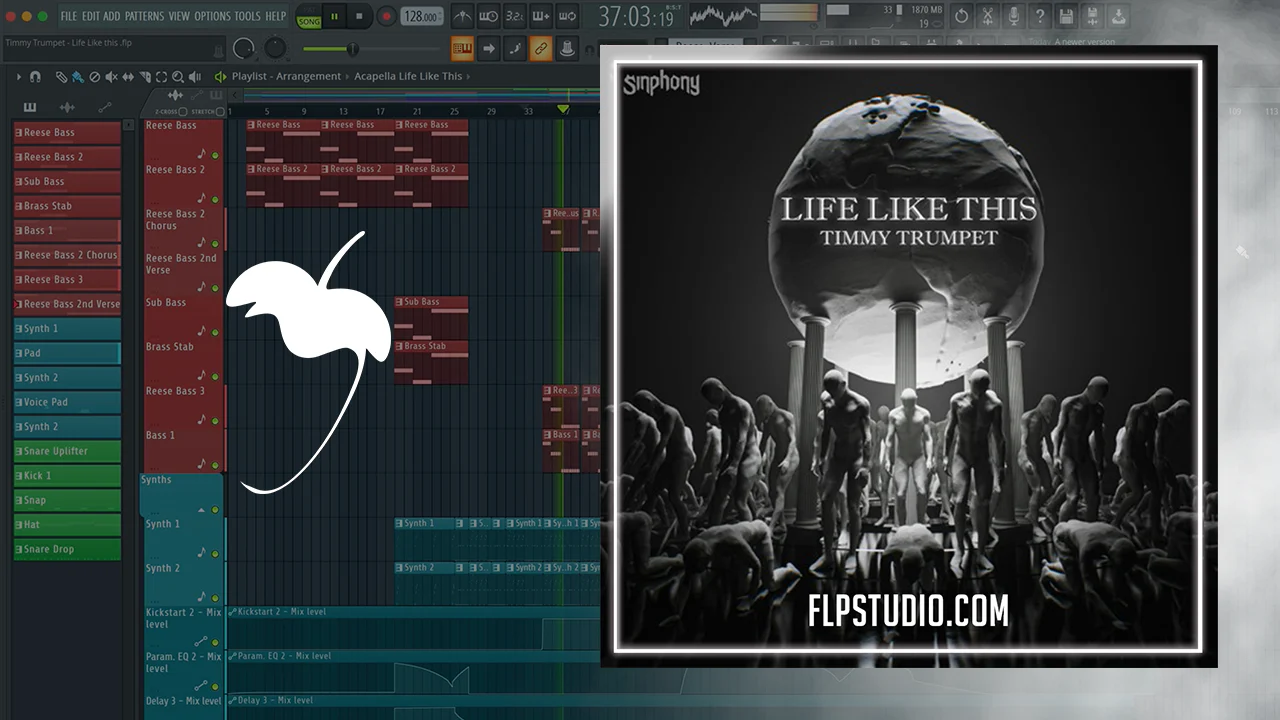Select the playlist Playback speaker tool

[194, 77]
